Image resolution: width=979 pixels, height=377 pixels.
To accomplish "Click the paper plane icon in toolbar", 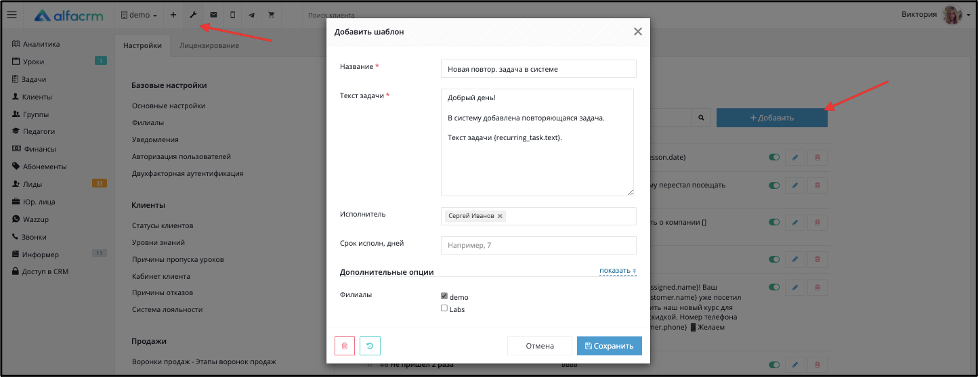I will (252, 15).
